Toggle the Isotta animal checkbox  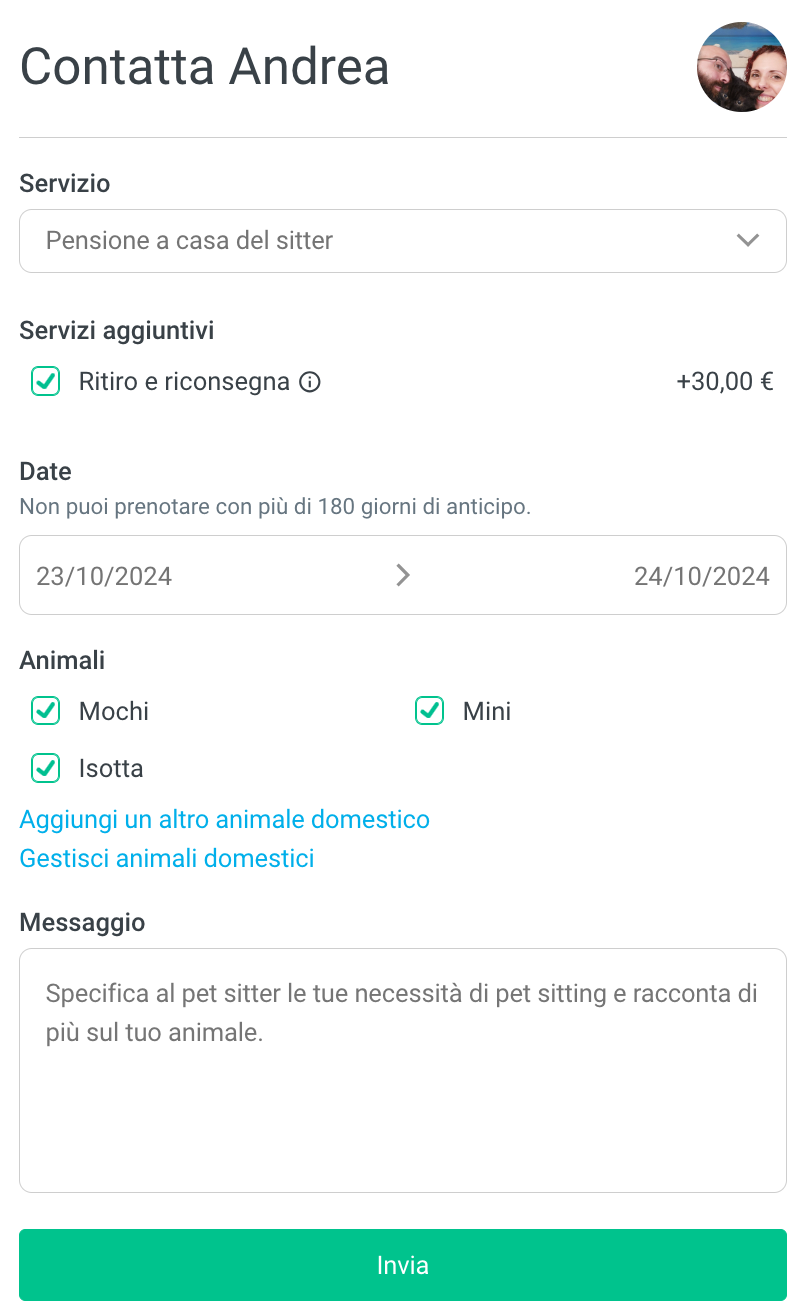coord(46,768)
